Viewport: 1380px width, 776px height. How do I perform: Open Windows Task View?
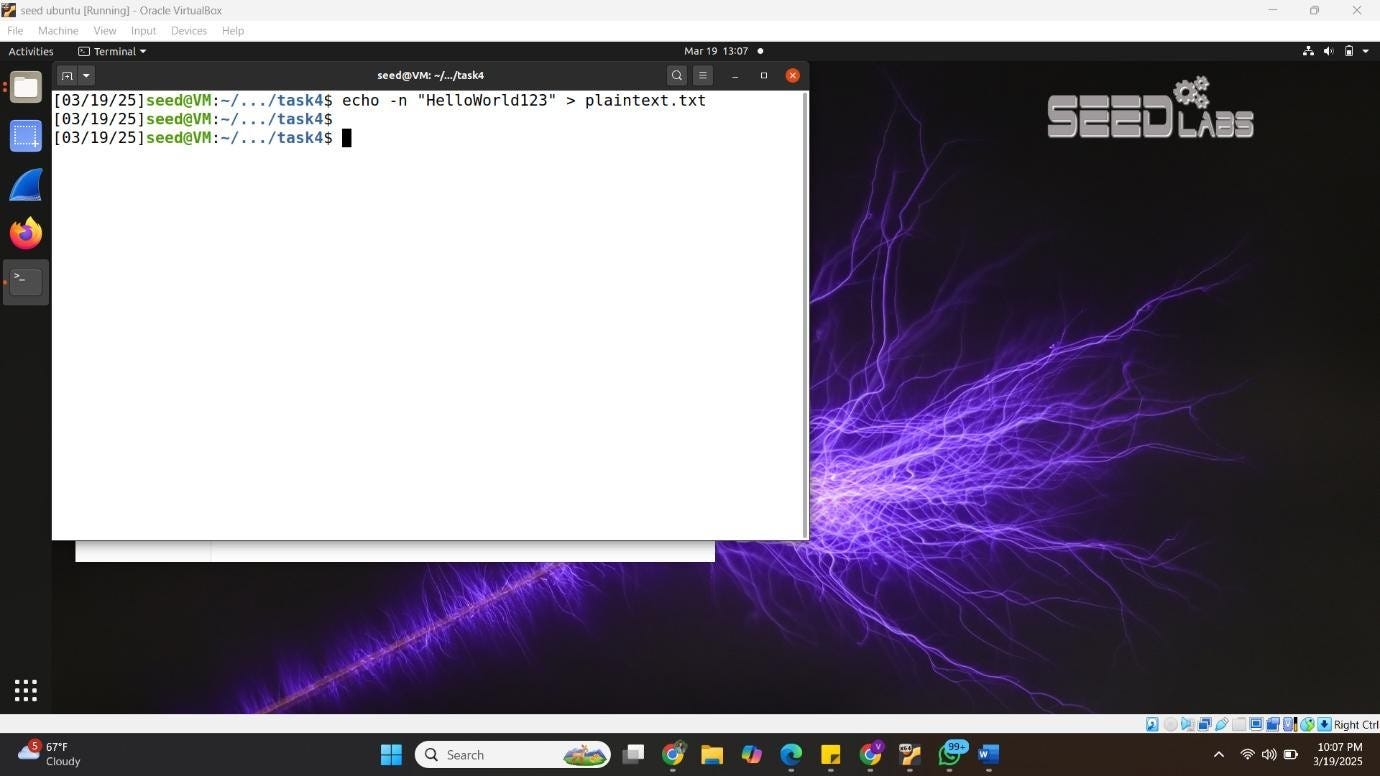click(x=633, y=754)
